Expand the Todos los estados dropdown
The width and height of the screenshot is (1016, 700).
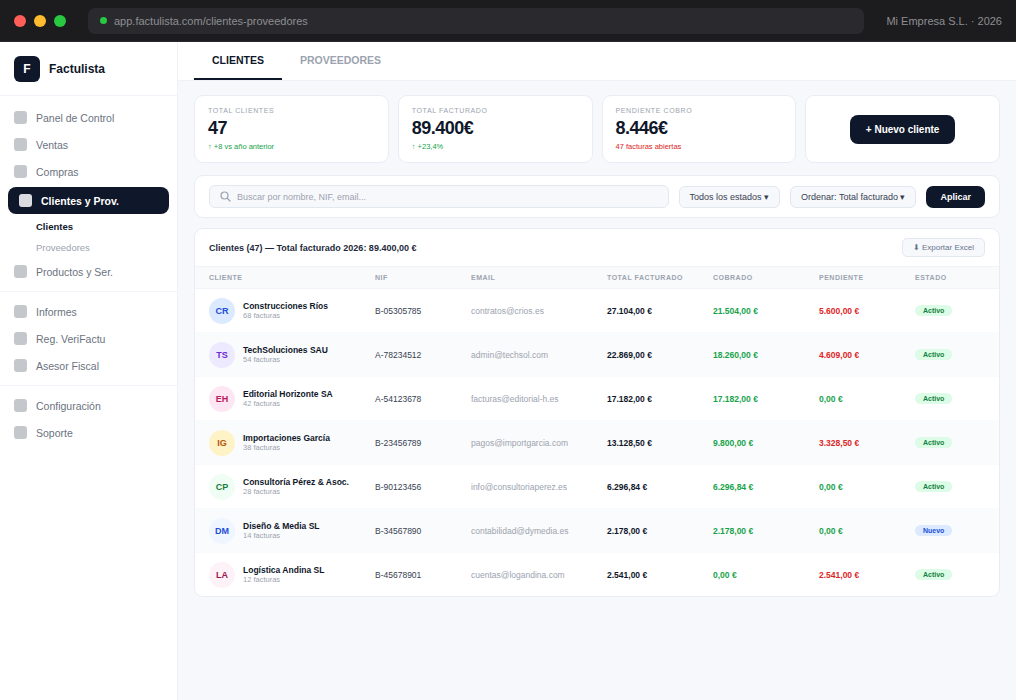pyautogui.click(x=729, y=197)
